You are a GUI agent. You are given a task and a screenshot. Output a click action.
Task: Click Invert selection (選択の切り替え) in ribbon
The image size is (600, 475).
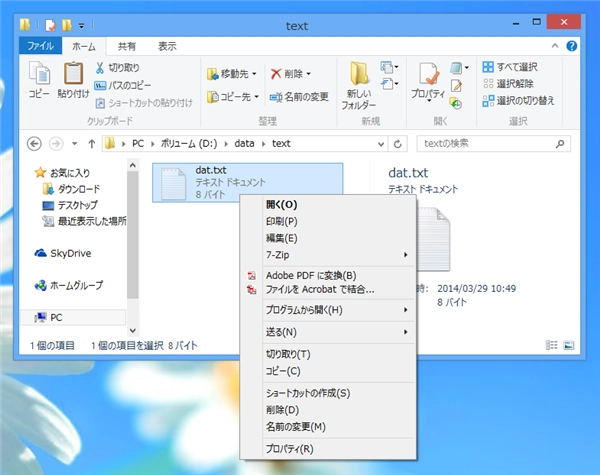(518, 101)
